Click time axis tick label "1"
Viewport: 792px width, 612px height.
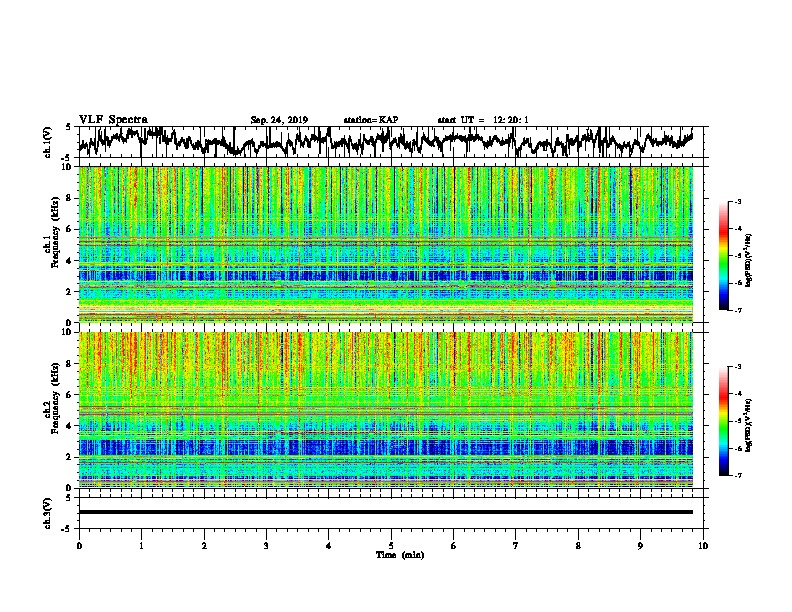point(141,546)
